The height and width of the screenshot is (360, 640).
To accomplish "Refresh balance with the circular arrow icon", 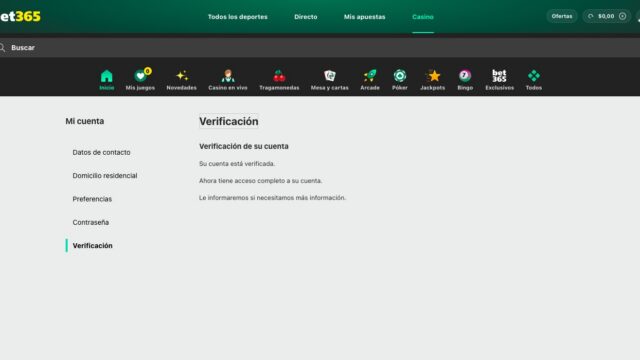I will pyautogui.click(x=590, y=16).
